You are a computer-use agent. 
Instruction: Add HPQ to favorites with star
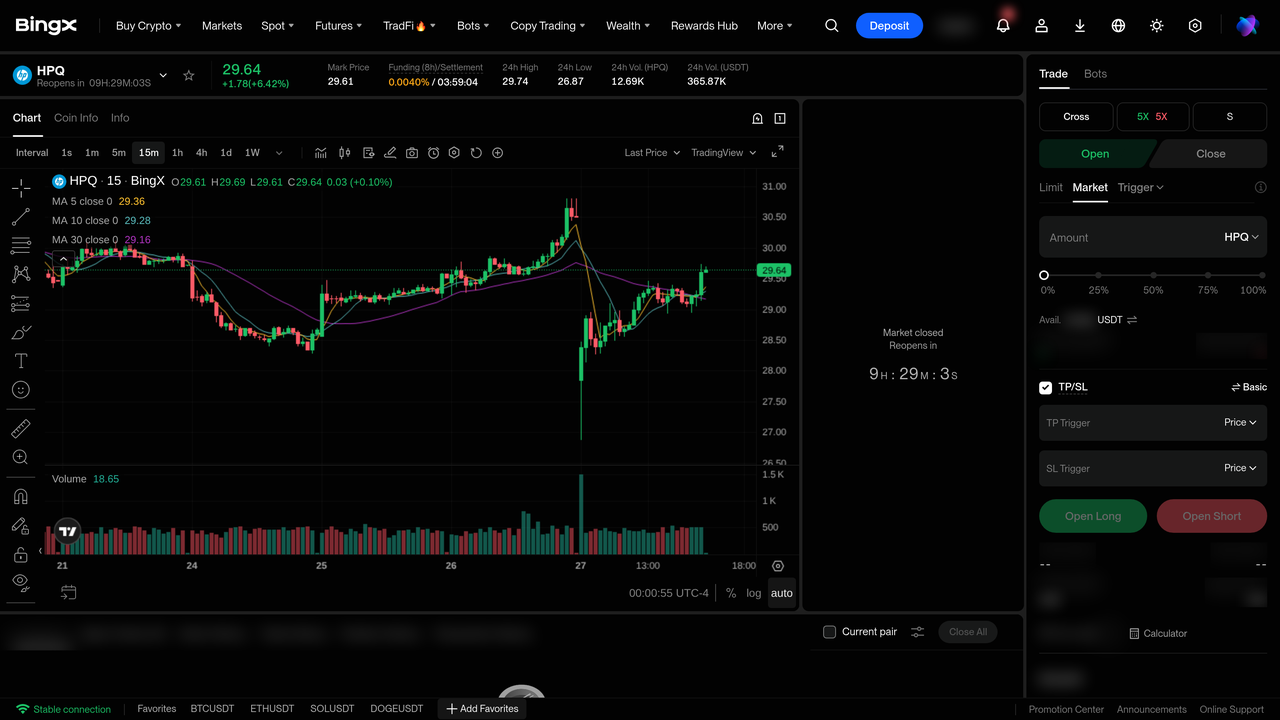tap(189, 76)
